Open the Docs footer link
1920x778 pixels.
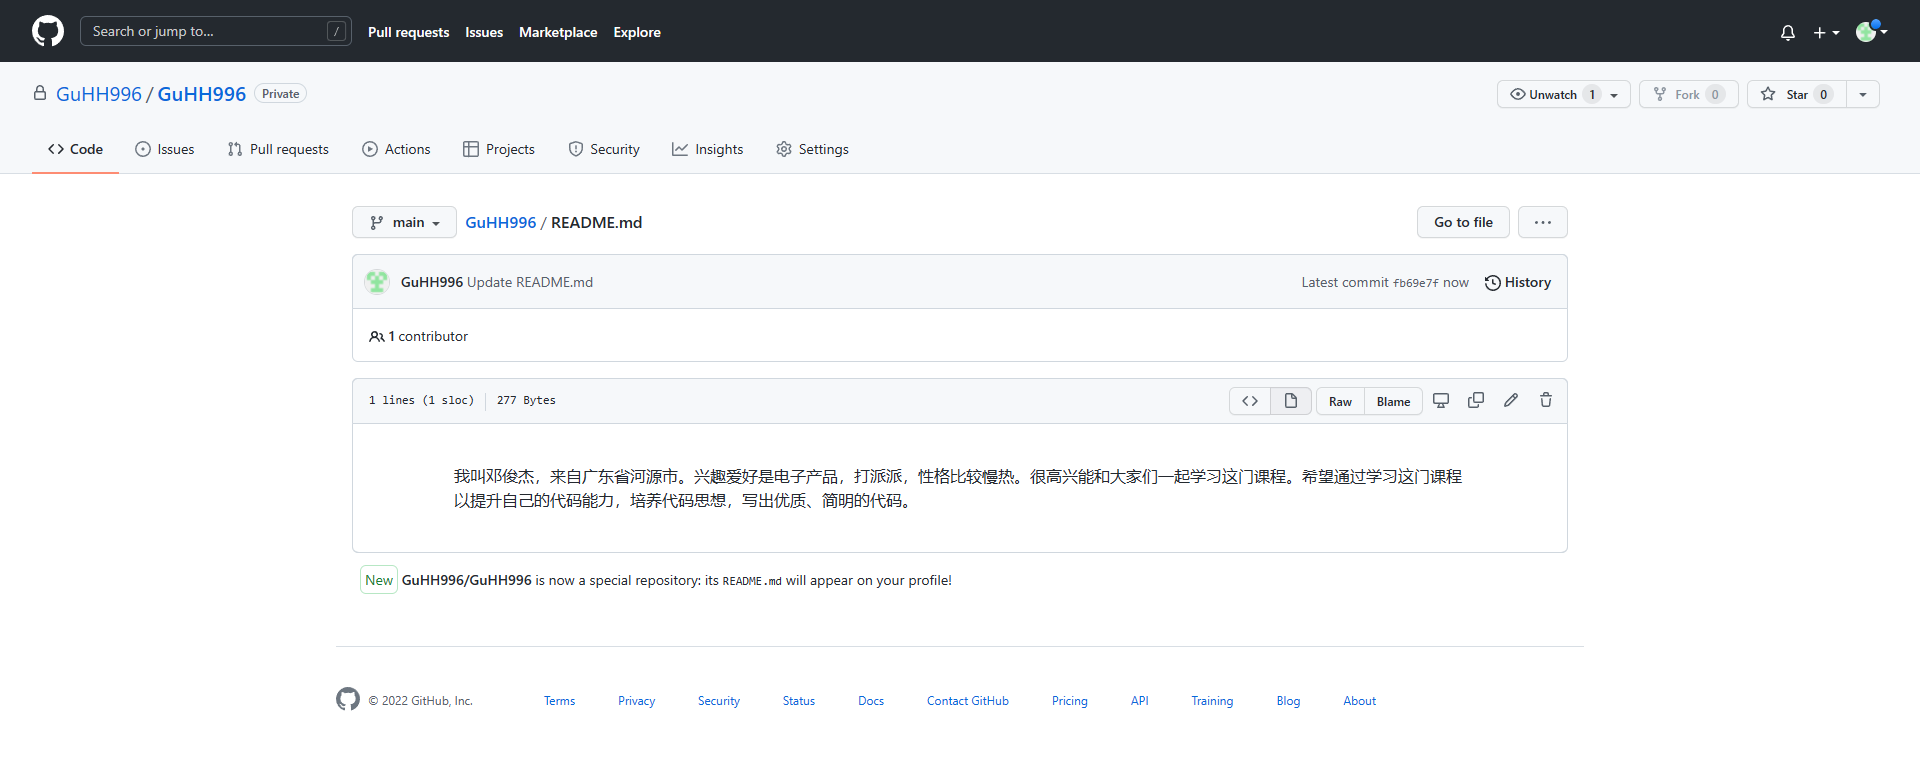(871, 701)
